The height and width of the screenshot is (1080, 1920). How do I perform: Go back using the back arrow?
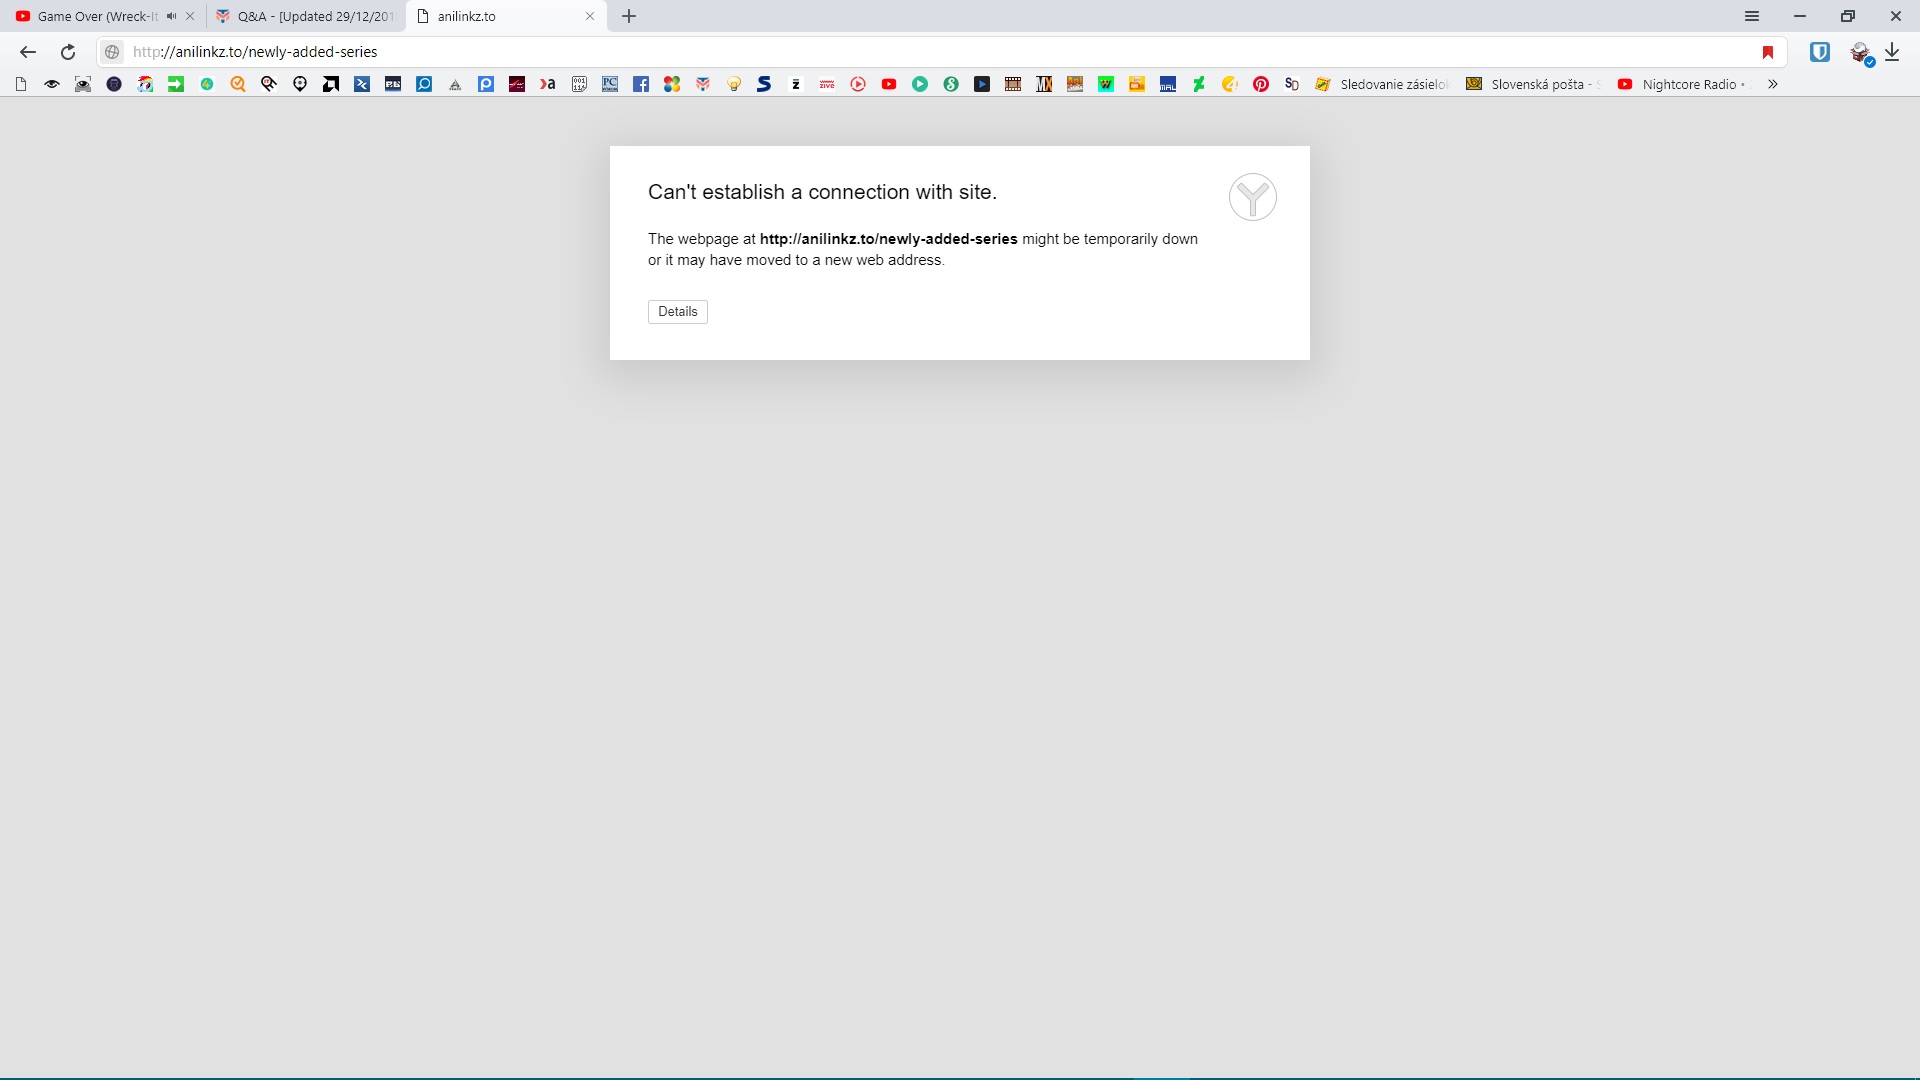[x=28, y=52]
